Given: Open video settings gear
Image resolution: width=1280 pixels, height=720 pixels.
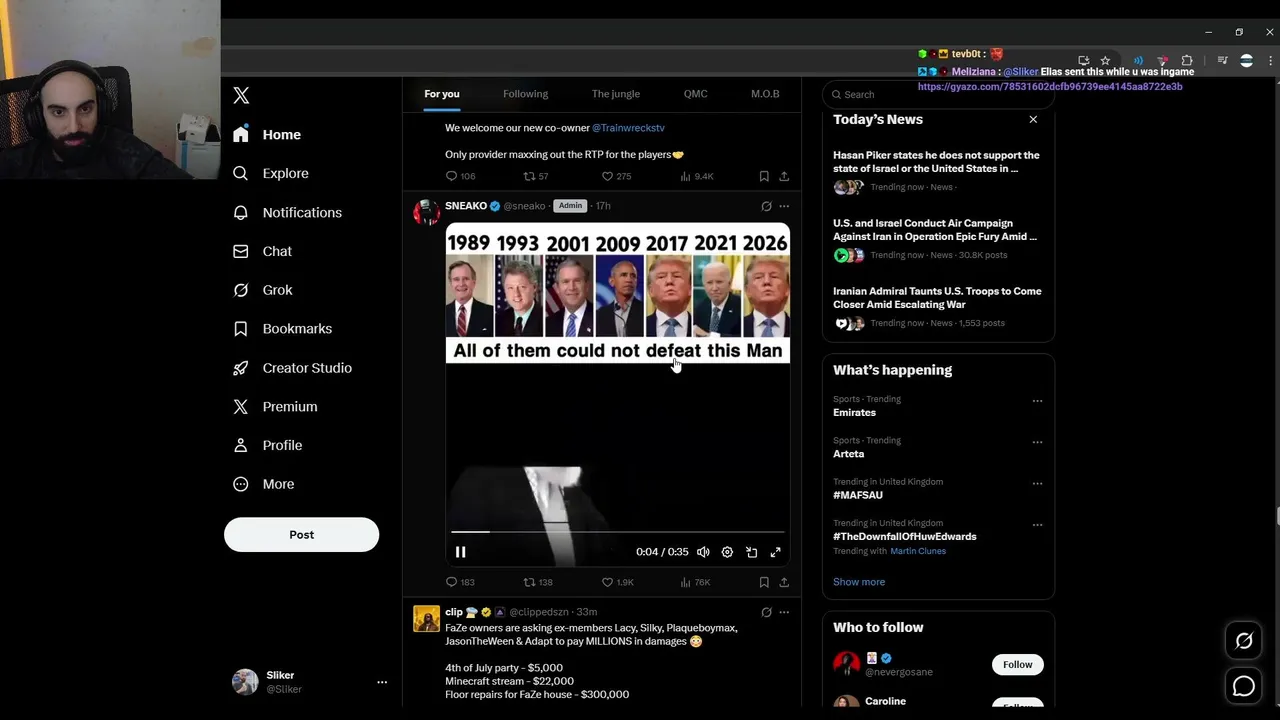Looking at the screenshot, I should (x=727, y=552).
